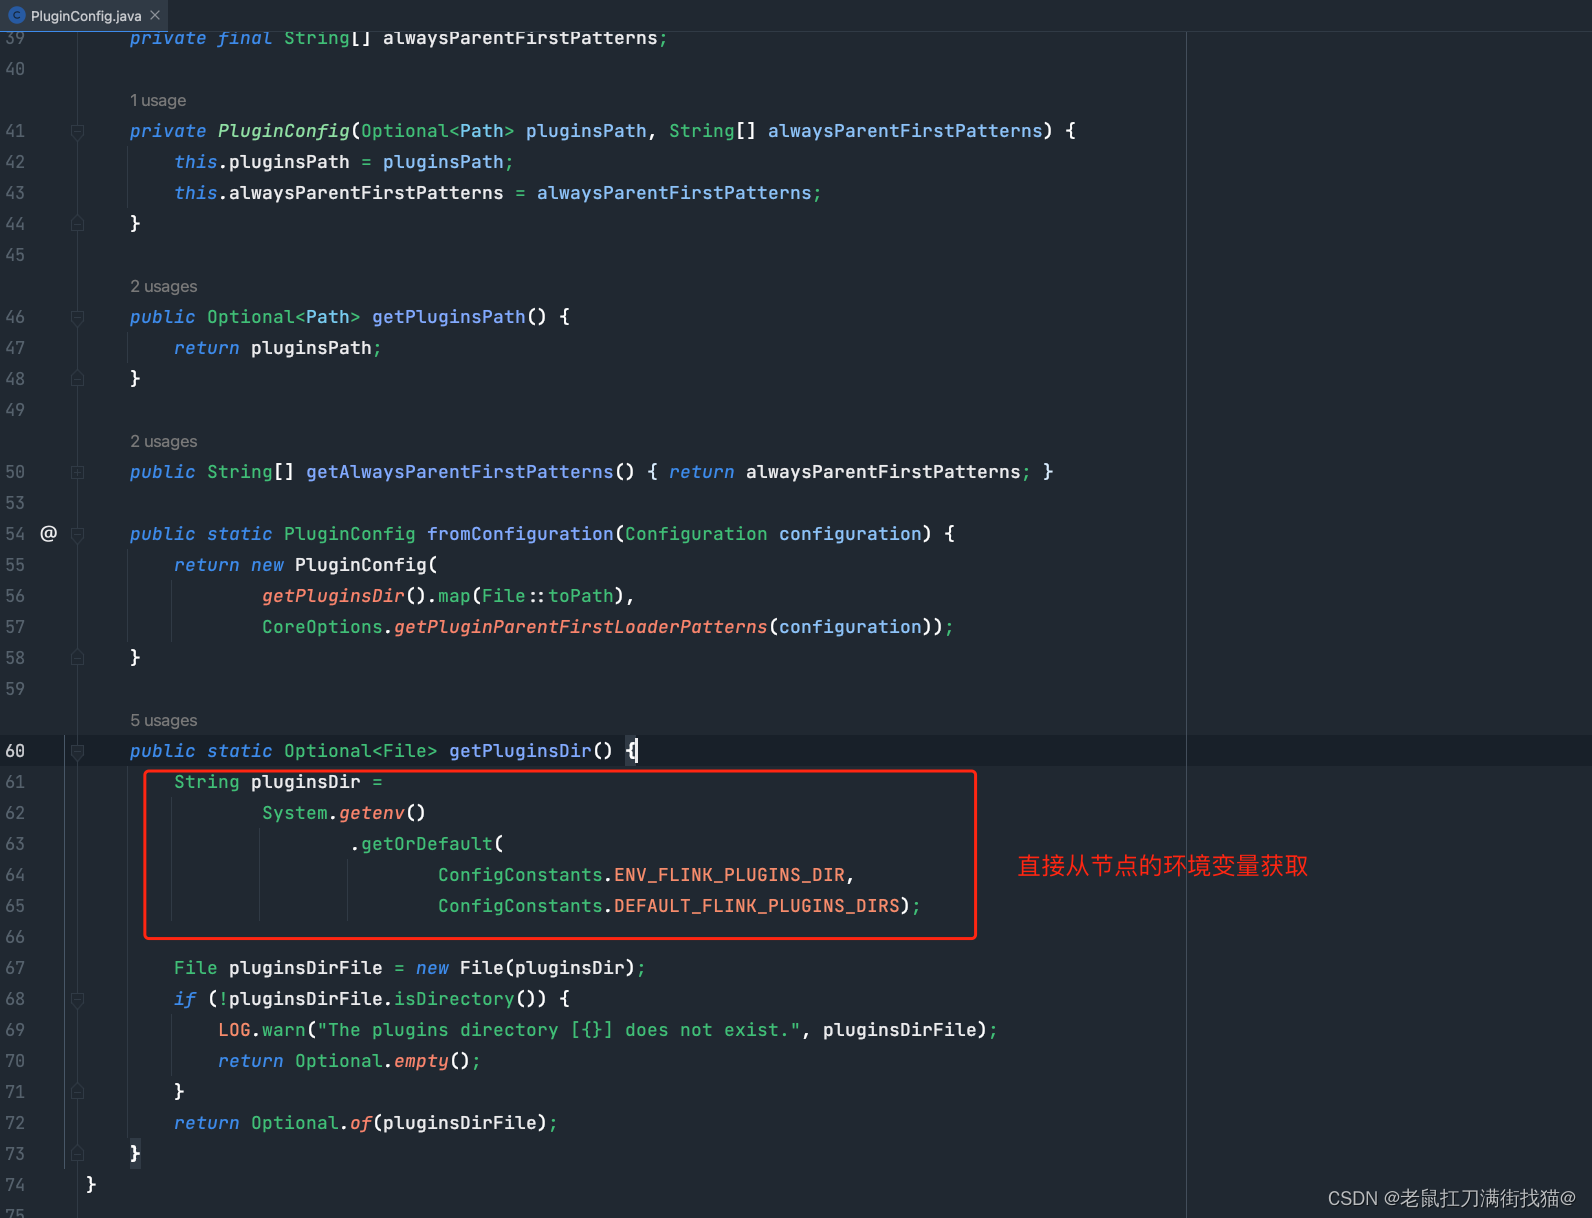Open the '5 usages' hint above getPluginsDir

[164, 720]
